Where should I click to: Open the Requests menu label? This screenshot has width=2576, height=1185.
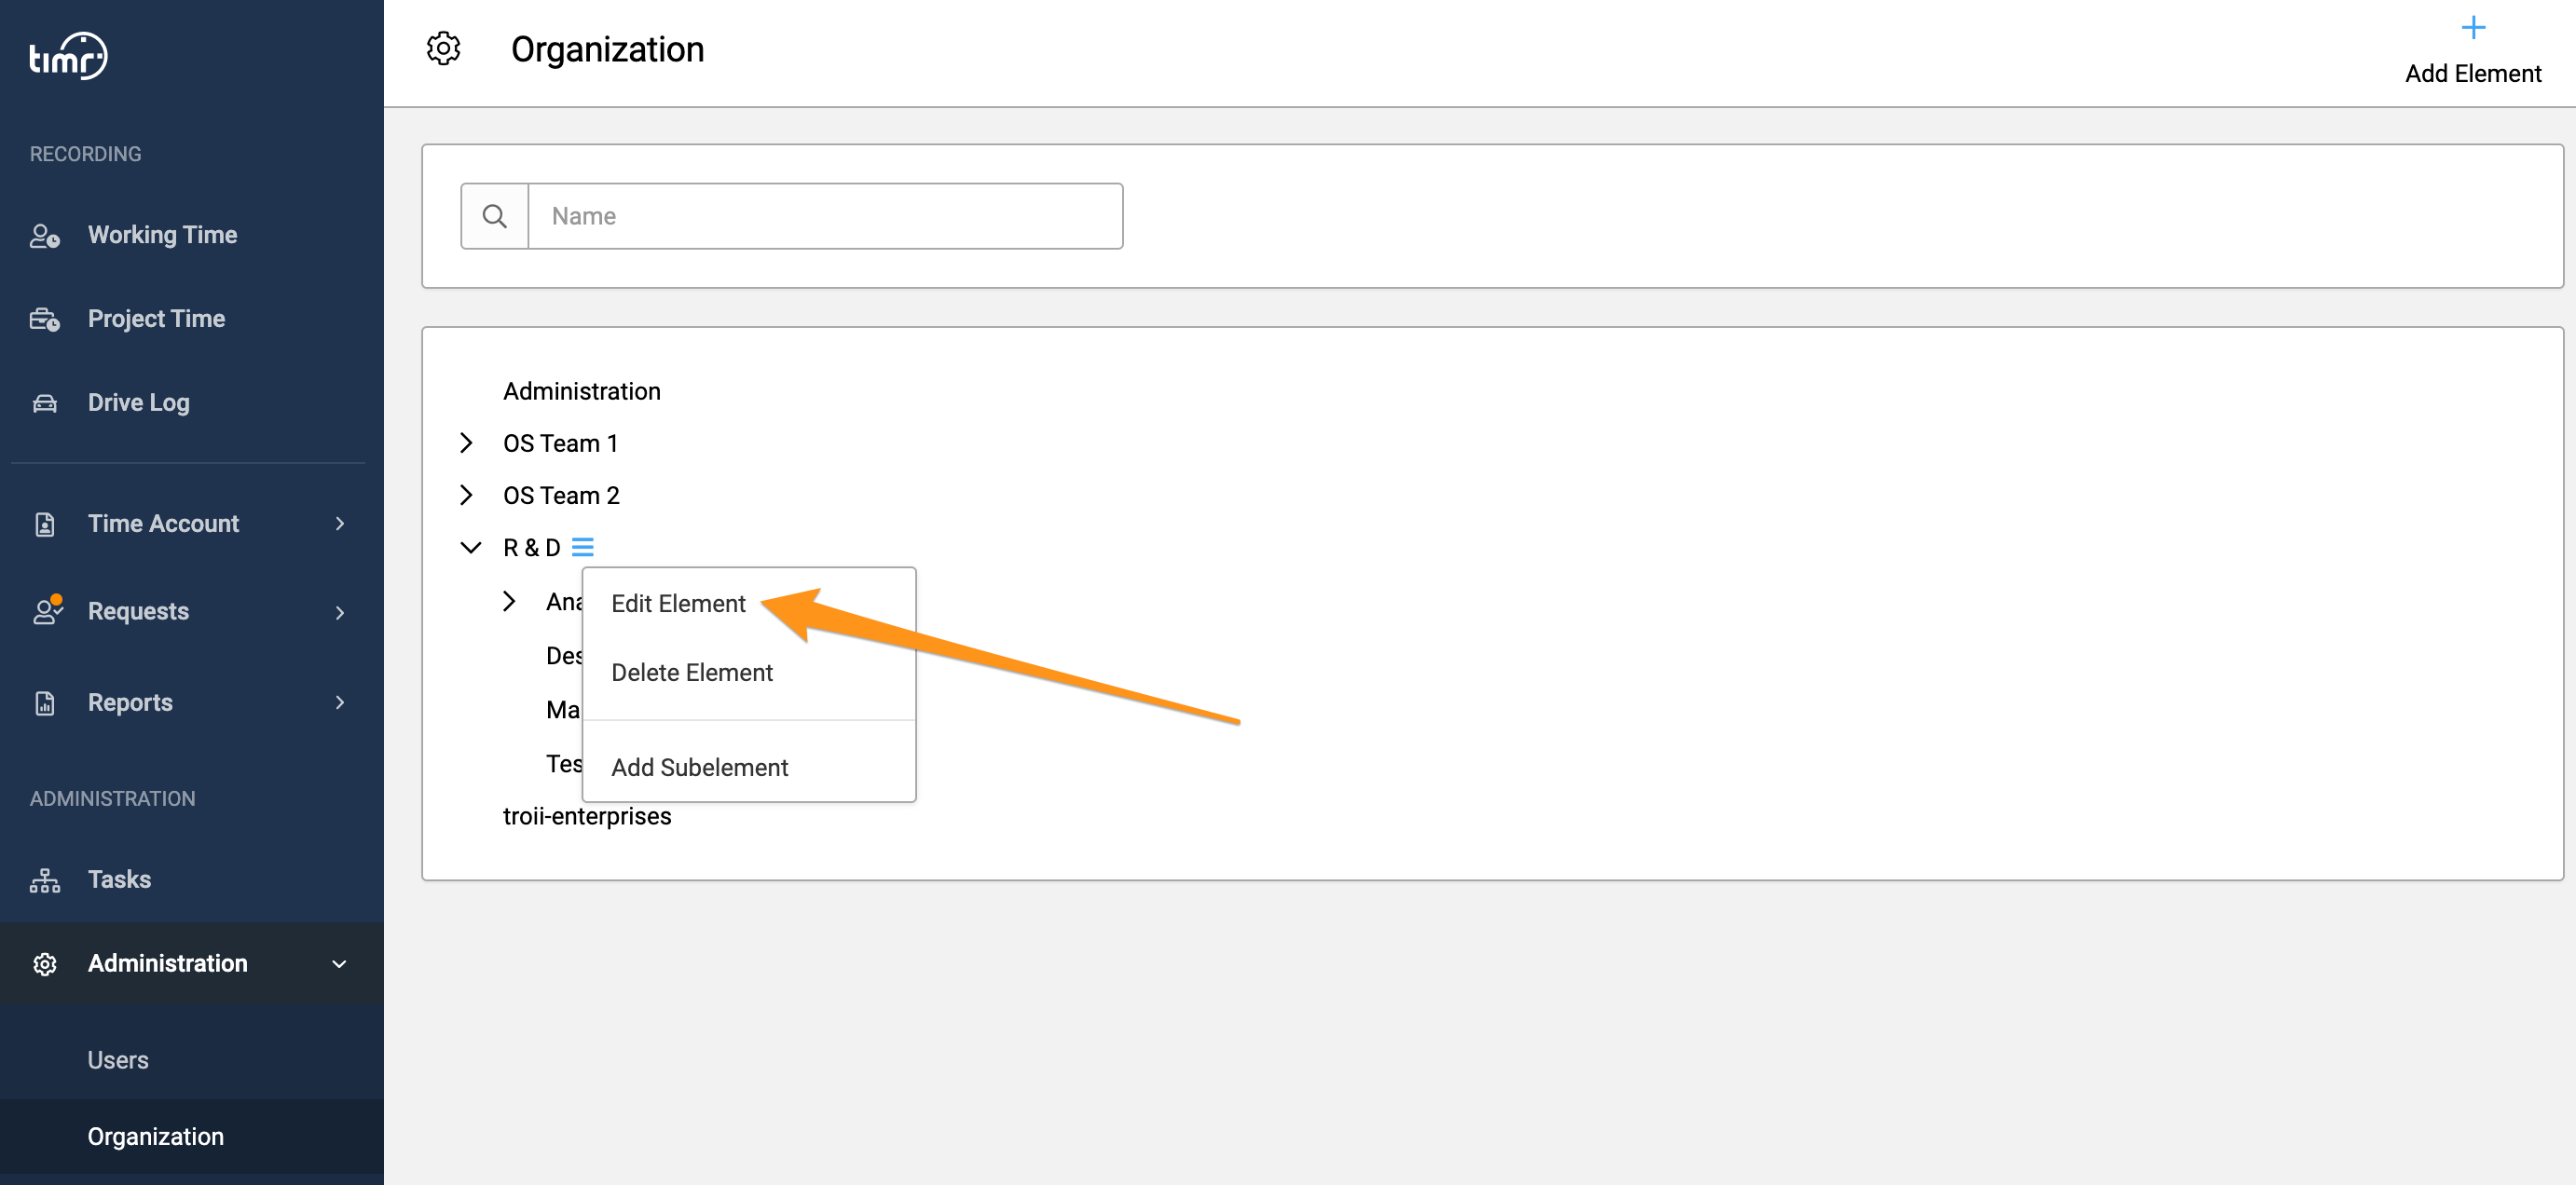(x=138, y=612)
